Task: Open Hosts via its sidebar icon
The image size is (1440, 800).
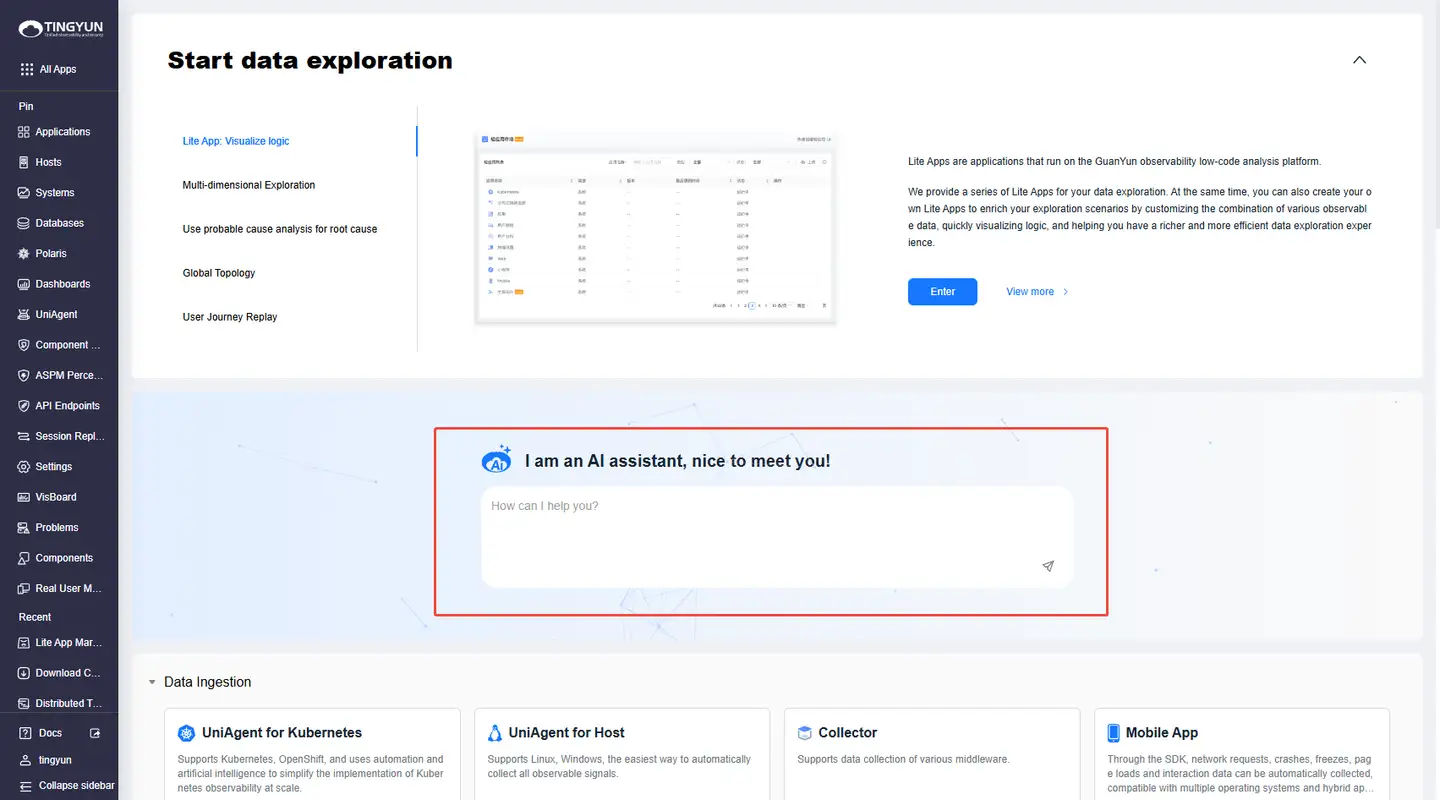Action: (x=25, y=162)
